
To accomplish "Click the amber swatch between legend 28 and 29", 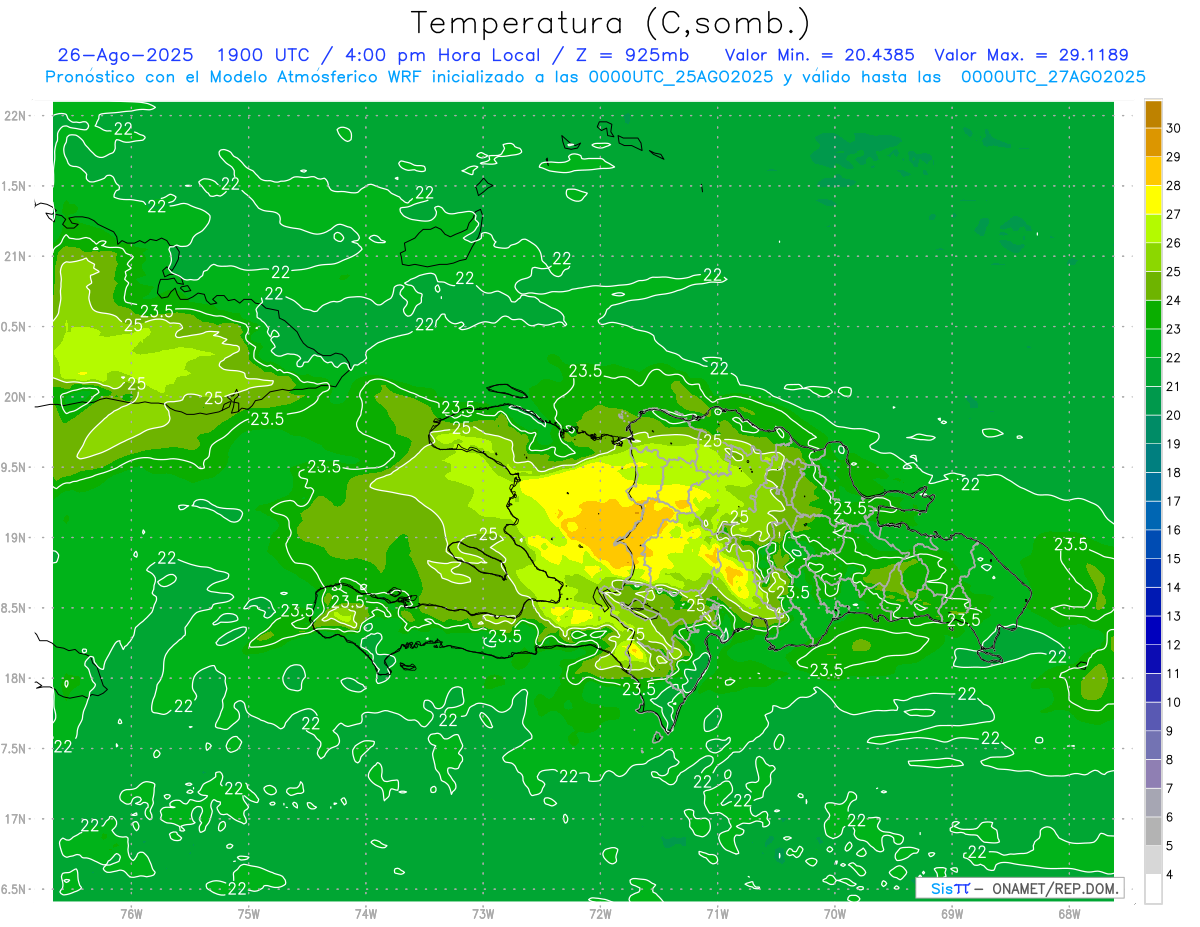I will [1153, 171].
